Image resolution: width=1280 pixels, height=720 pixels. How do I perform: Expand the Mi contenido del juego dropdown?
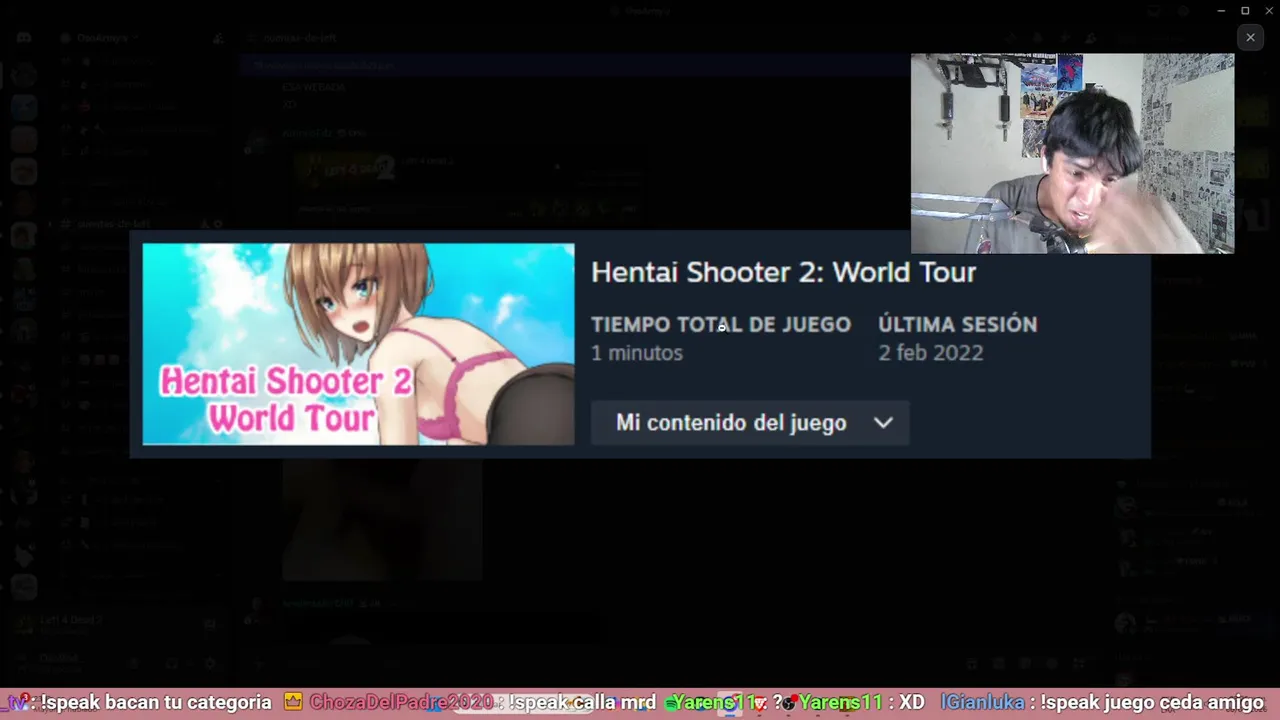coord(750,423)
